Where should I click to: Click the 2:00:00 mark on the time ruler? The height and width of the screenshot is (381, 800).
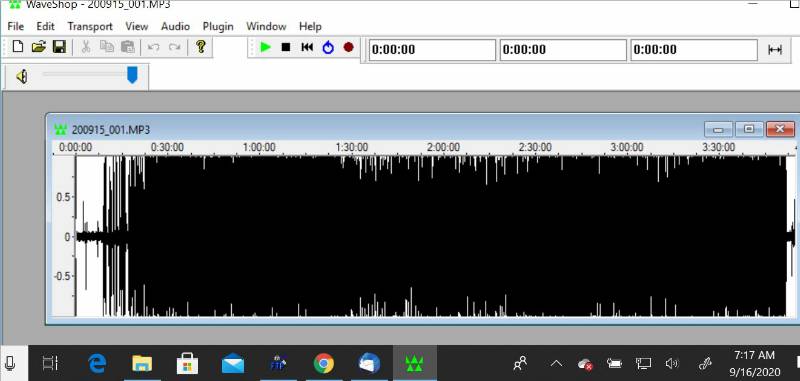(443, 147)
